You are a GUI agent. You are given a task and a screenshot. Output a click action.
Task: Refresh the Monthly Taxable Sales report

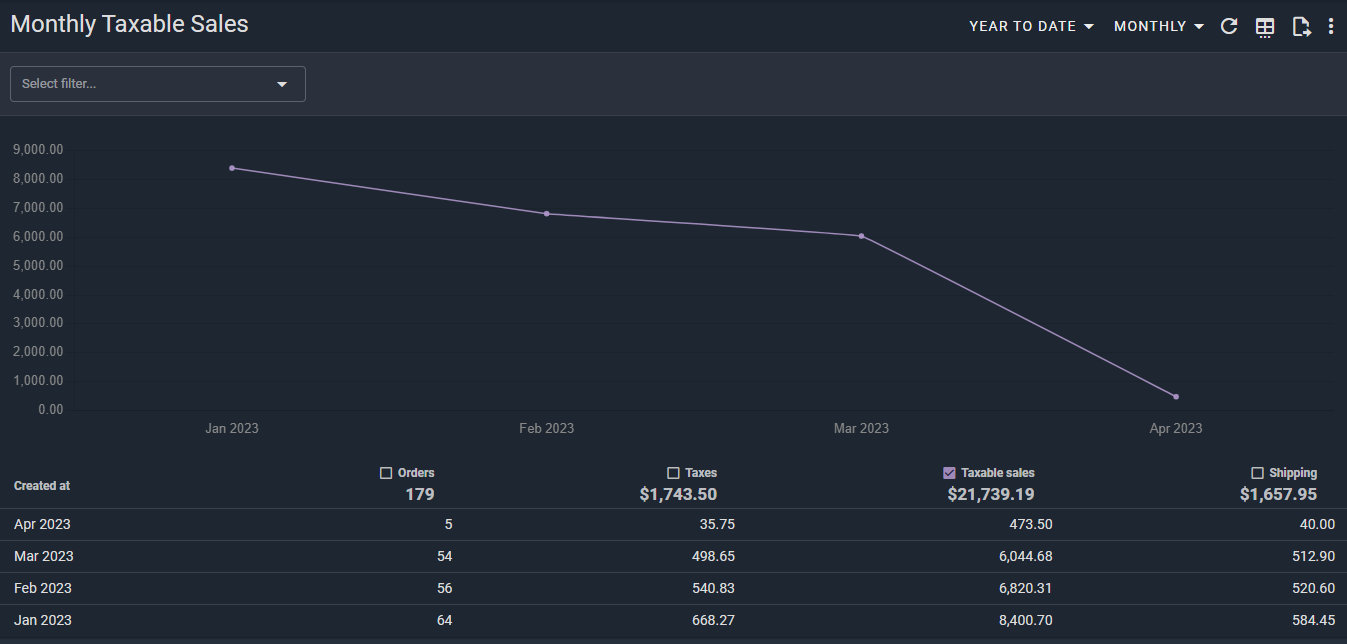[1229, 27]
